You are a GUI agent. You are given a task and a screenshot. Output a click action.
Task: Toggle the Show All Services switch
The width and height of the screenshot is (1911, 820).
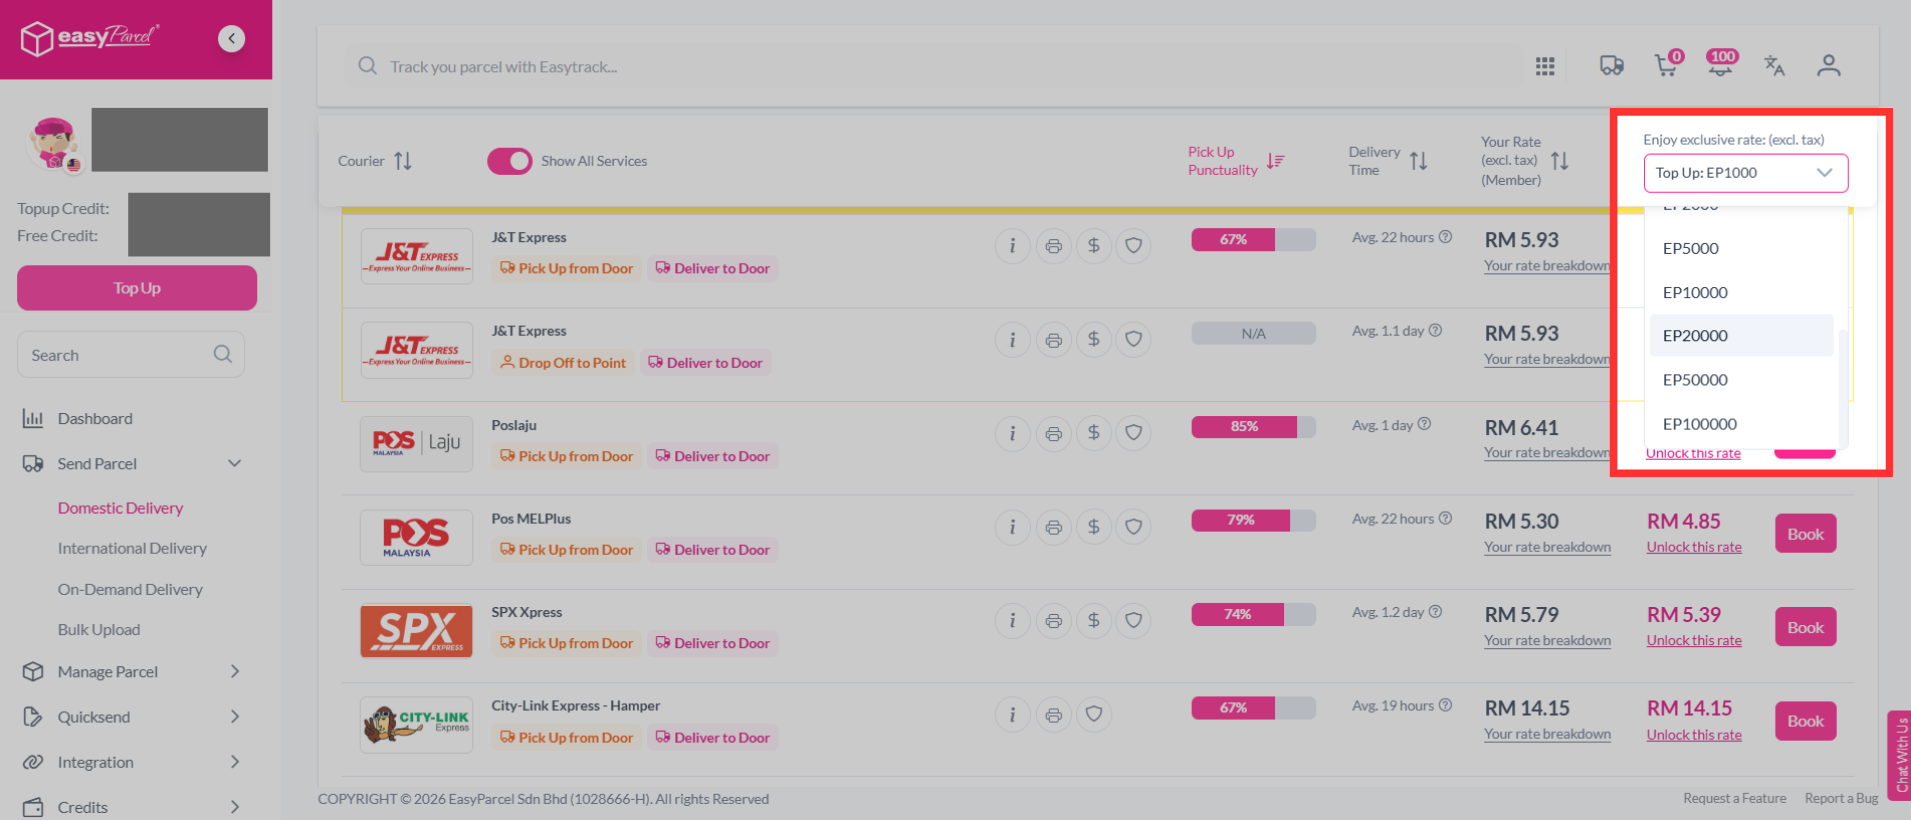click(x=510, y=161)
